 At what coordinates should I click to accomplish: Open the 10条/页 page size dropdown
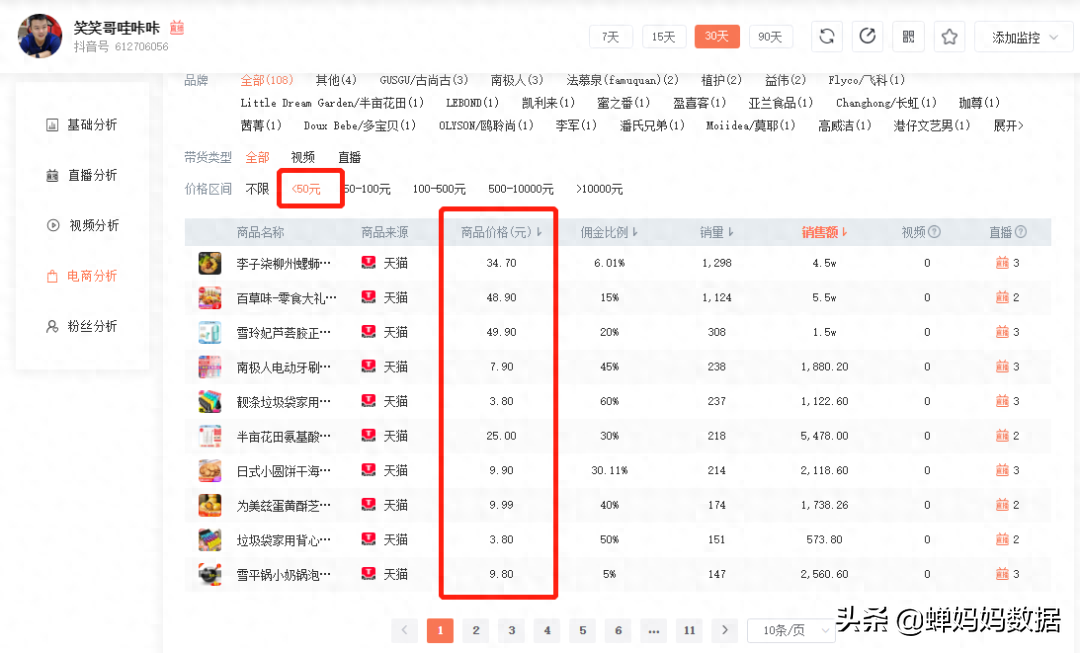[x=793, y=630]
